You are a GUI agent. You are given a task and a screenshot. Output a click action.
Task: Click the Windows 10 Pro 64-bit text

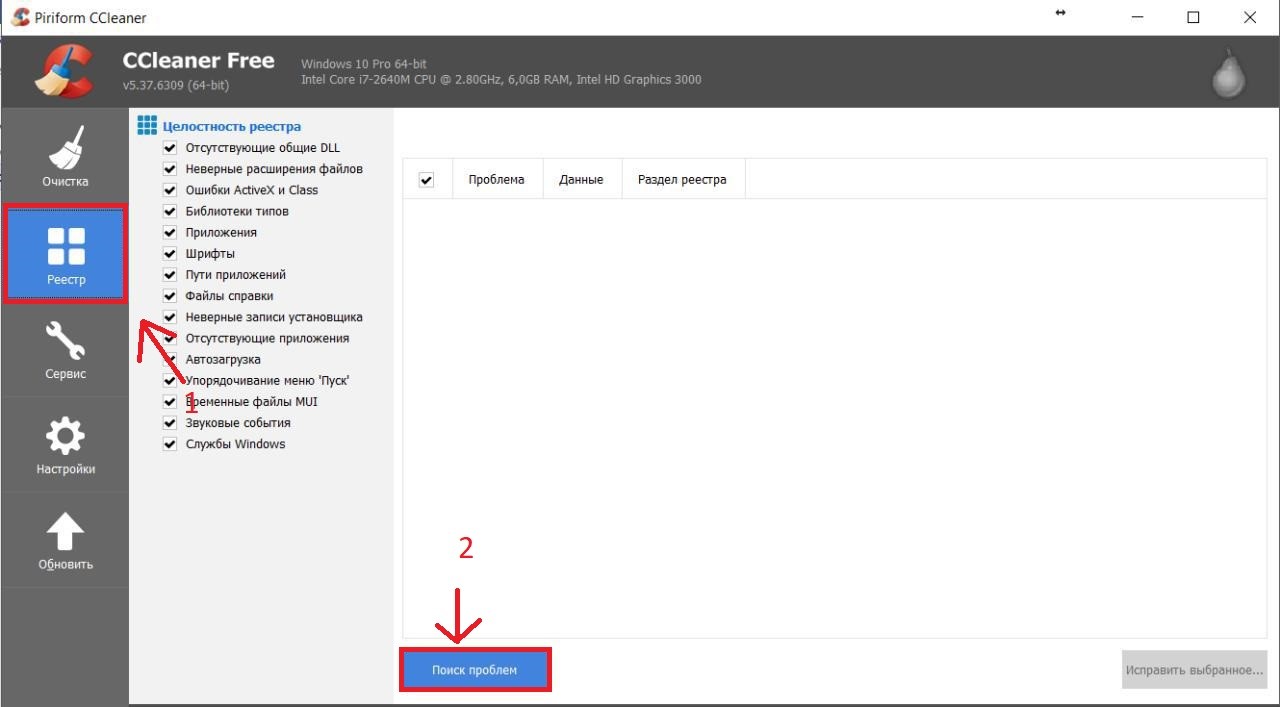362,64
